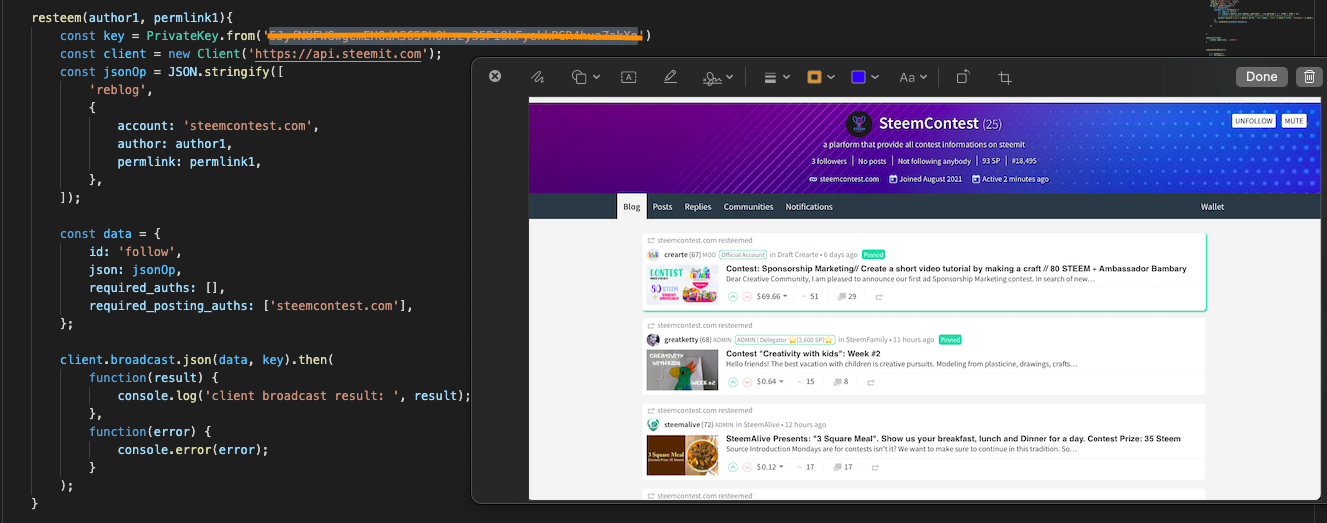Open the Wallet tab
The width and height of the screenshot is (1327, 523).
pyautogui.click(x=1212, y=207)
